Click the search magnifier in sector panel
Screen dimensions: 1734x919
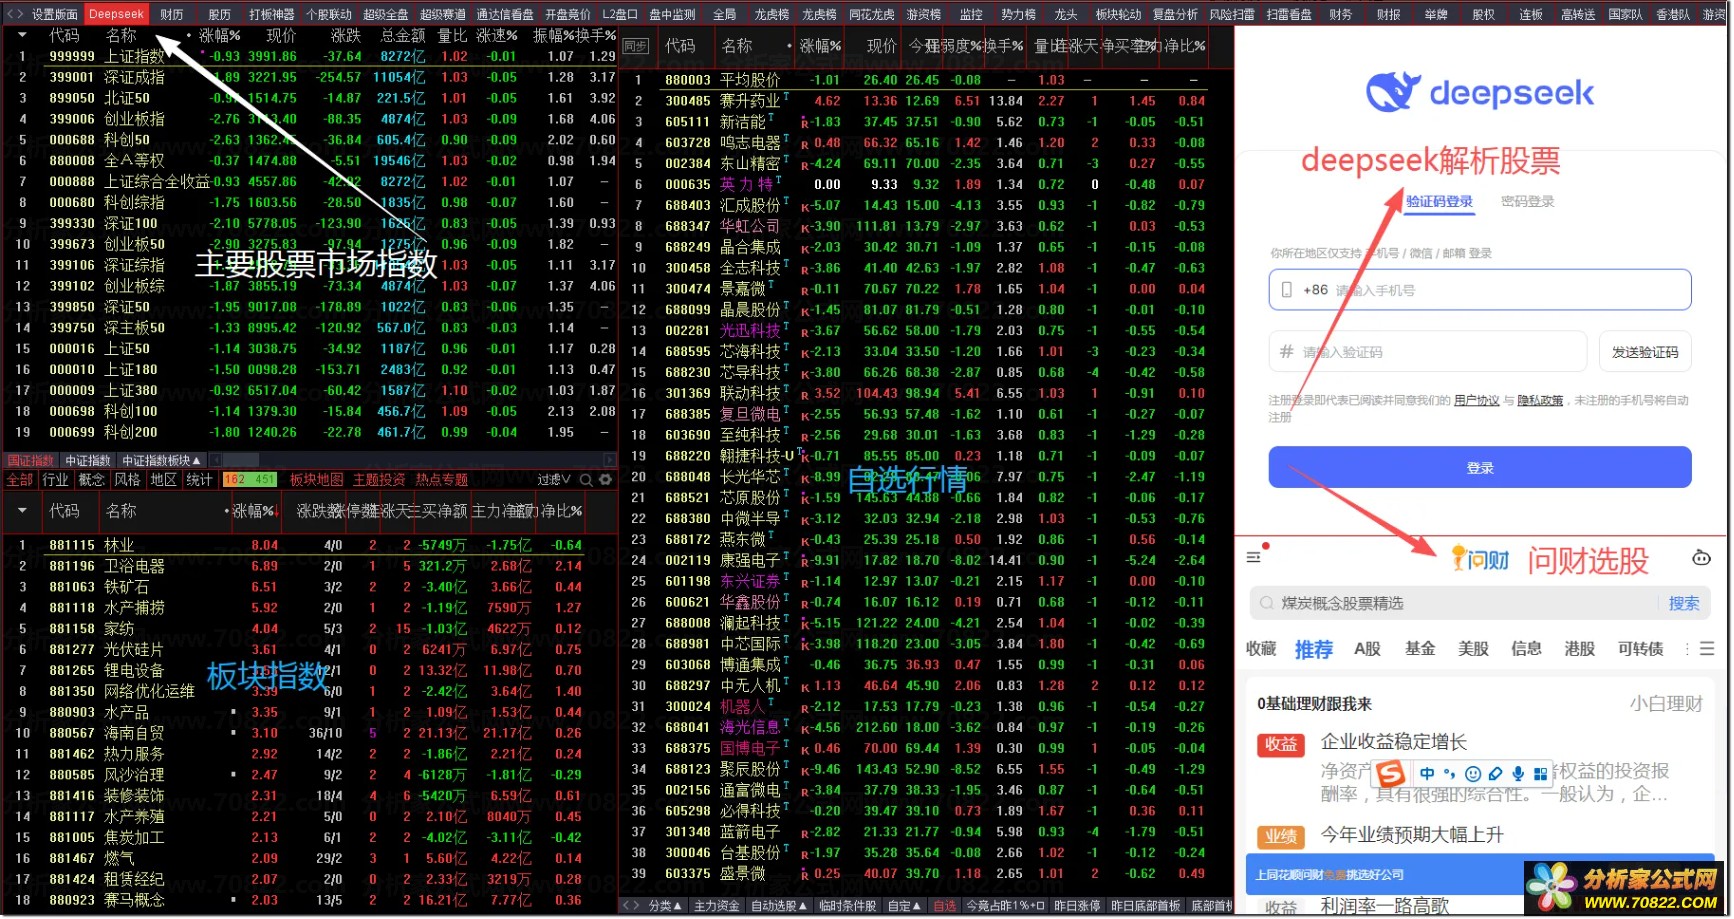pos(586,480)
